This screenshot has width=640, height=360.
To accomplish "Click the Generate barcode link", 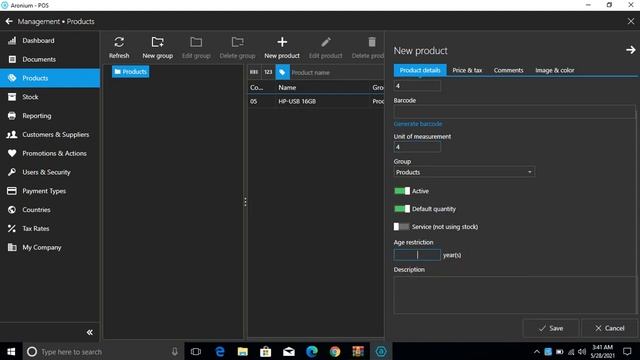I will coord(418,124).
